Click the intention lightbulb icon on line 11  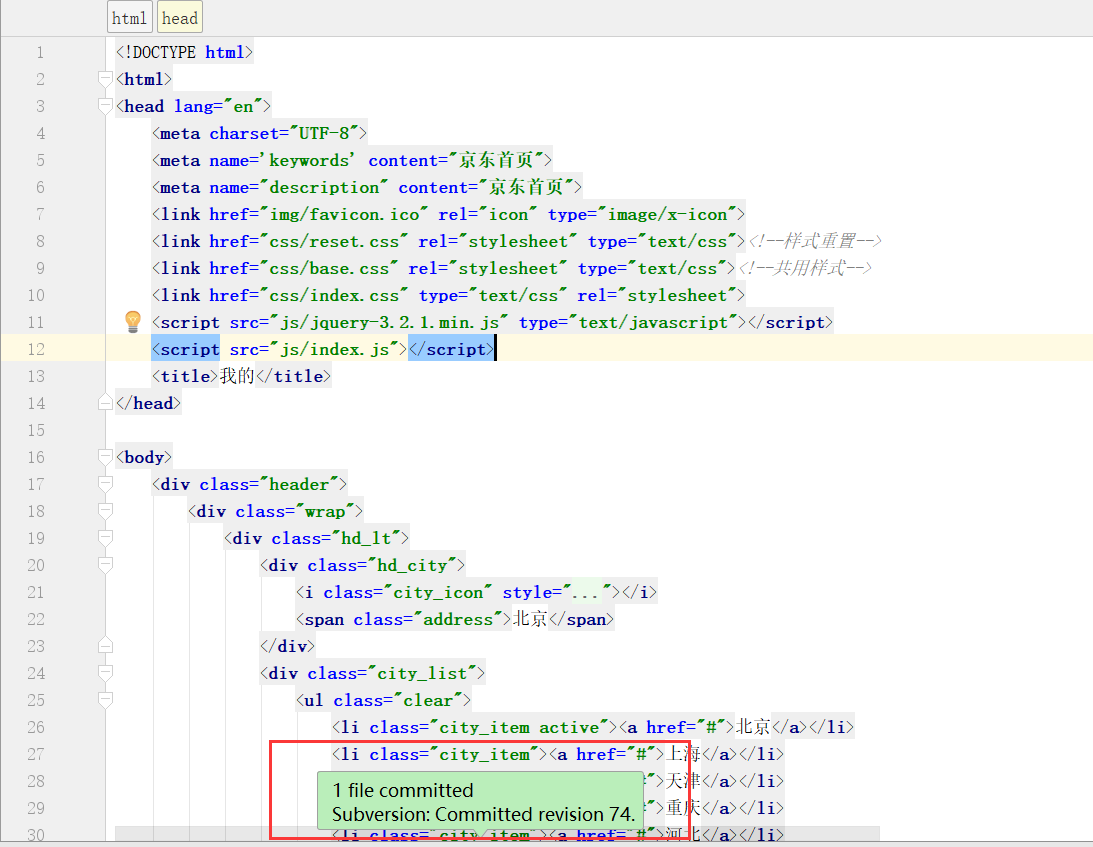132,321
